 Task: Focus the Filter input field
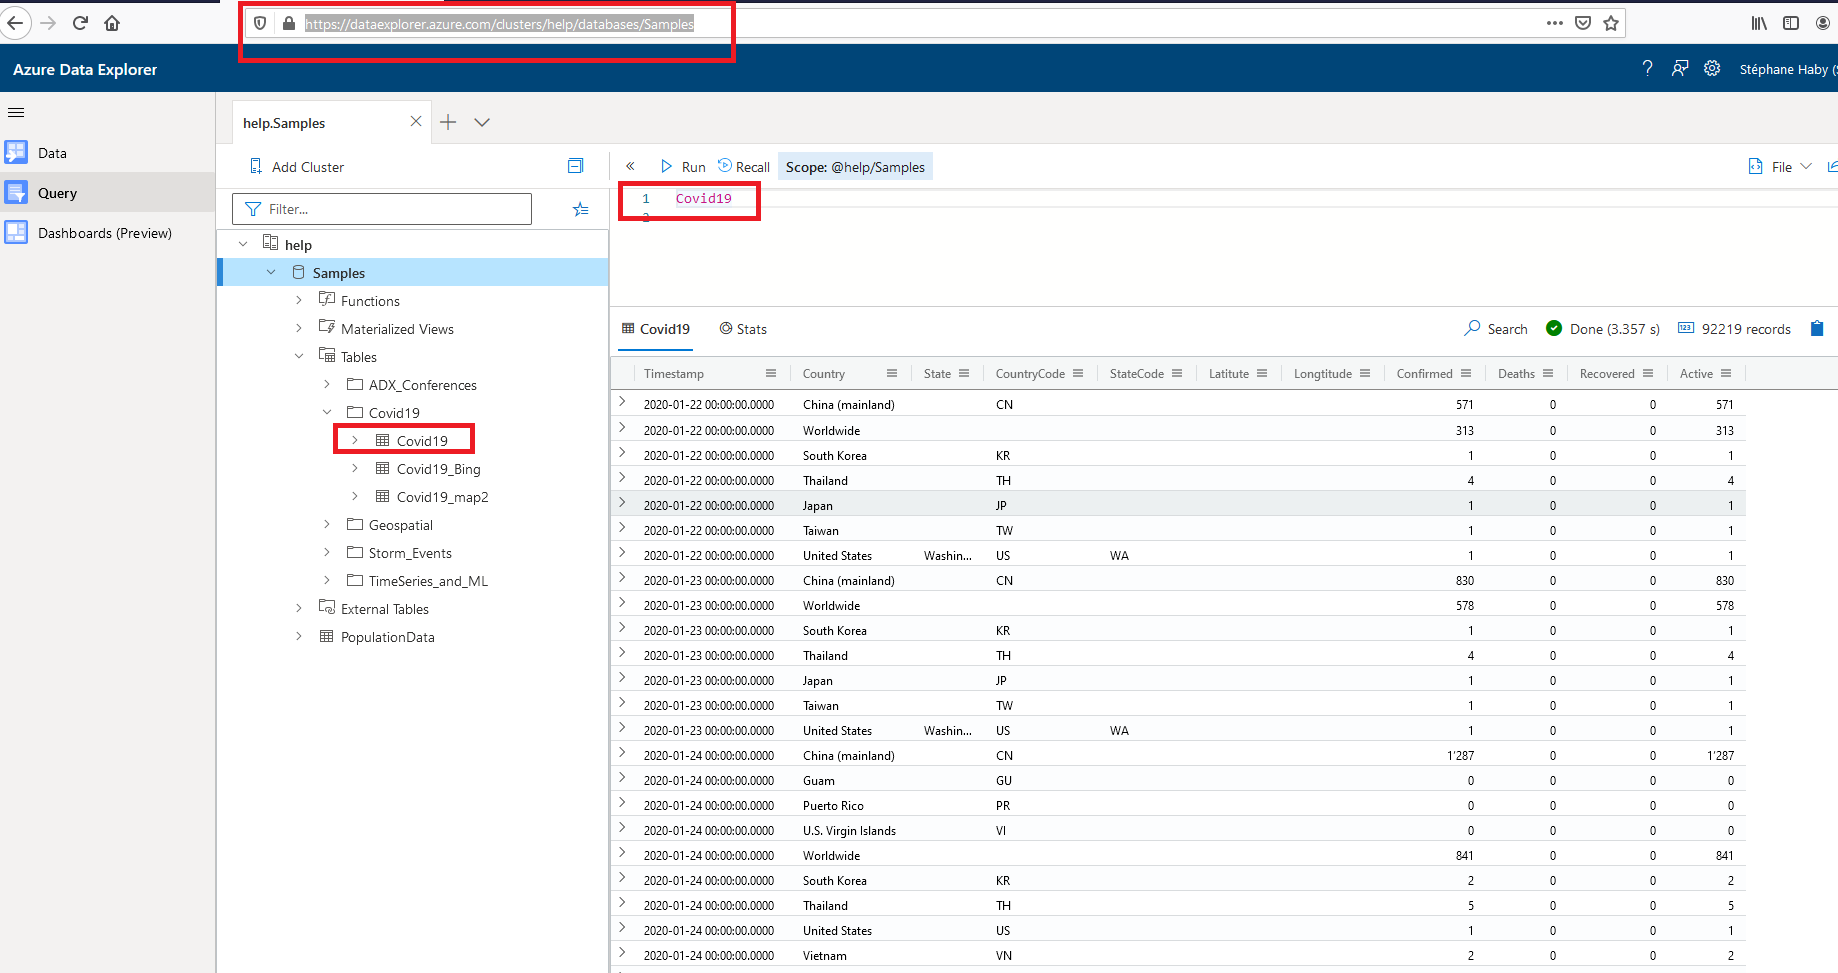point(382,209)
